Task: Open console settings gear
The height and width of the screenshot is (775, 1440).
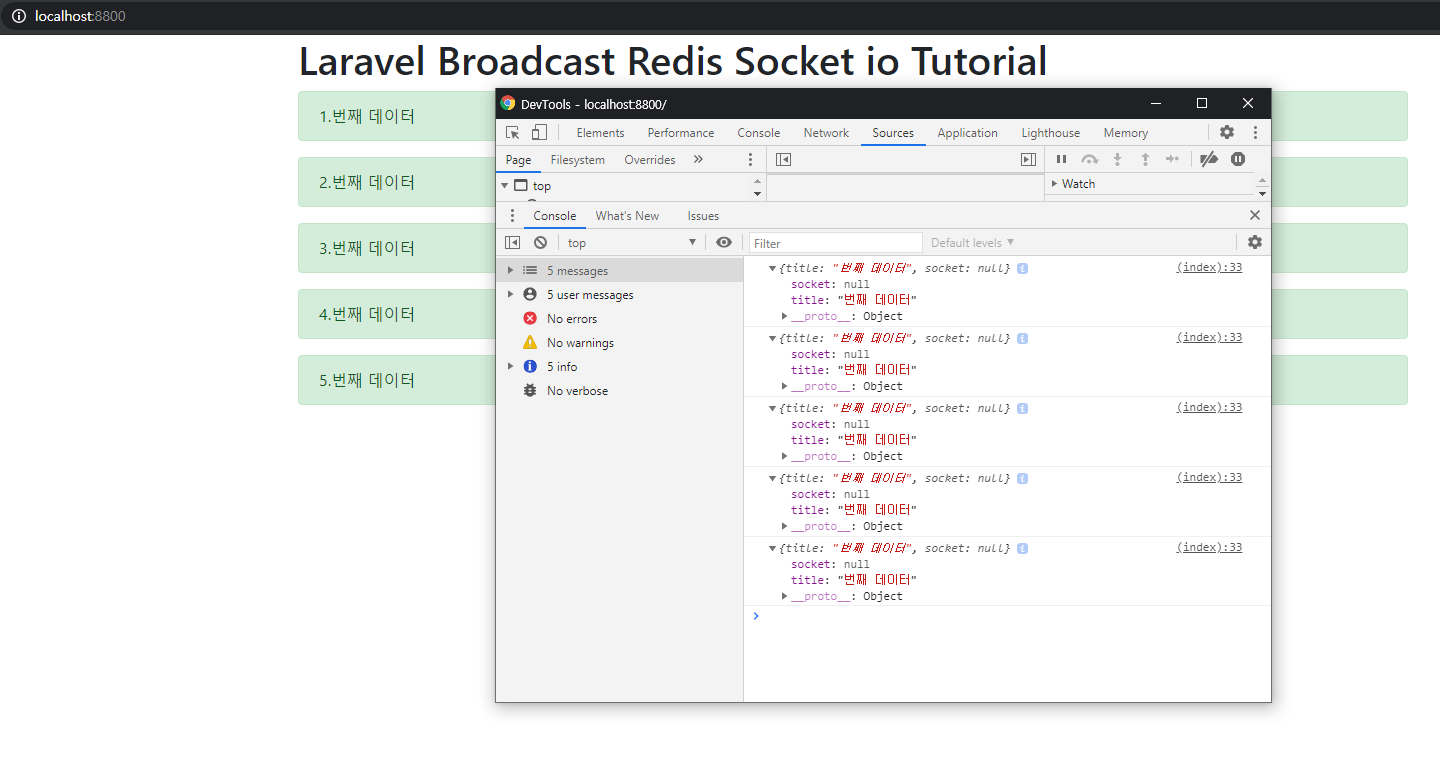Action: (1255, 242)
